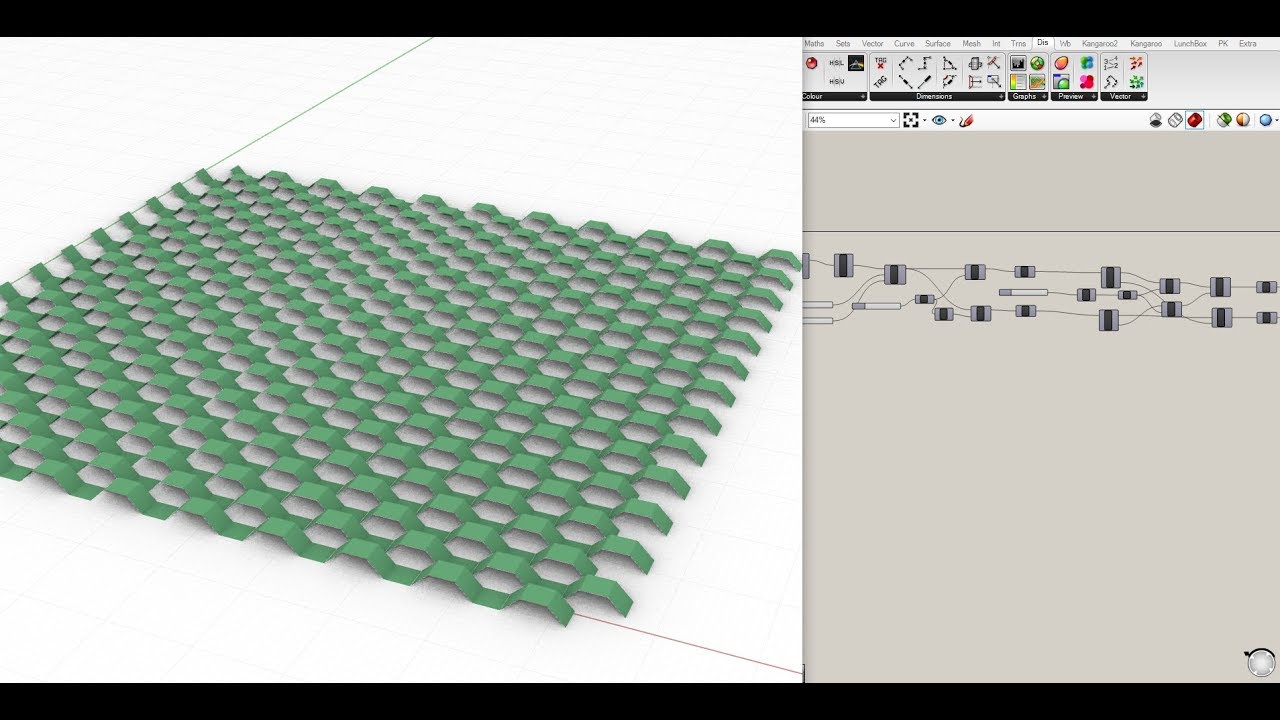Click the Zoom Extents canvas icon
This screenshot has height=720, width=1280.
point(911,120)
